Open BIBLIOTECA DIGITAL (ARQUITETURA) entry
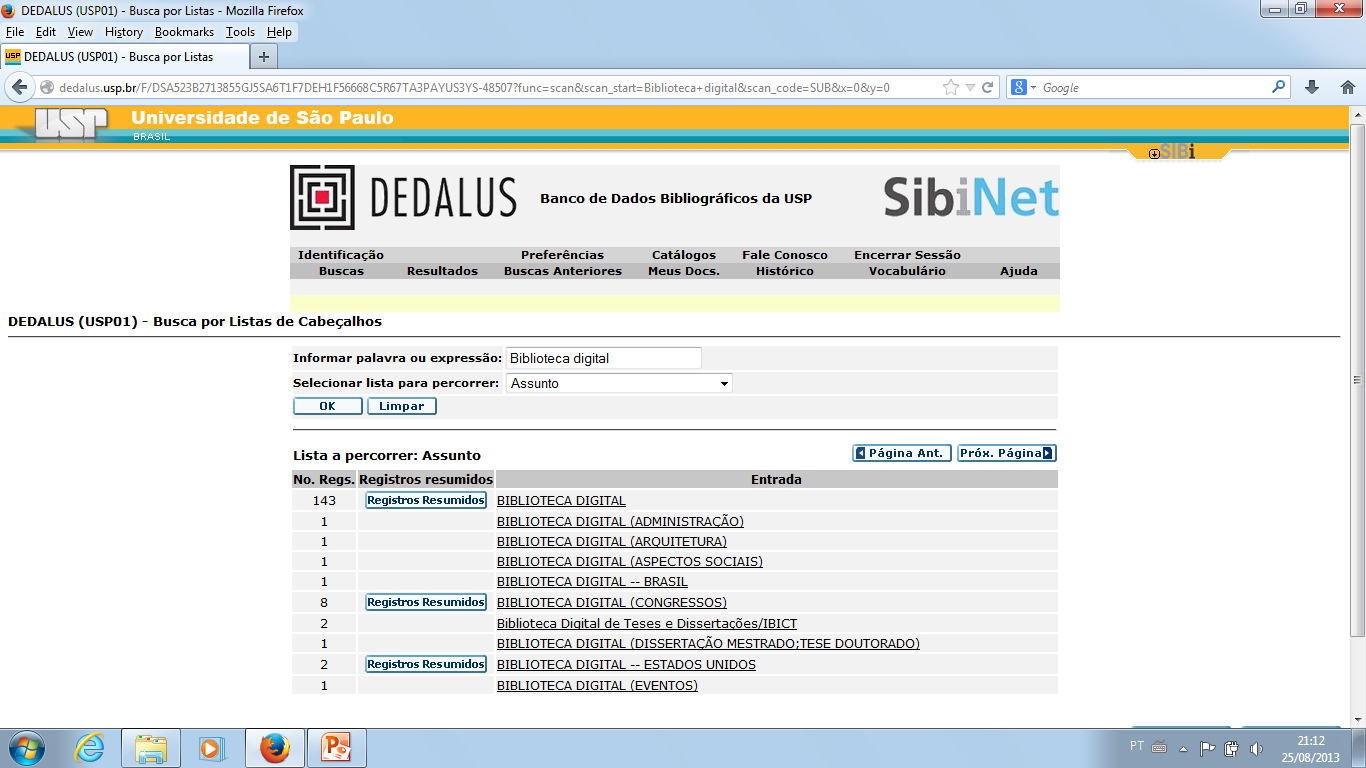The height and width of the screenshot is (768, 1366). point(612,542)
